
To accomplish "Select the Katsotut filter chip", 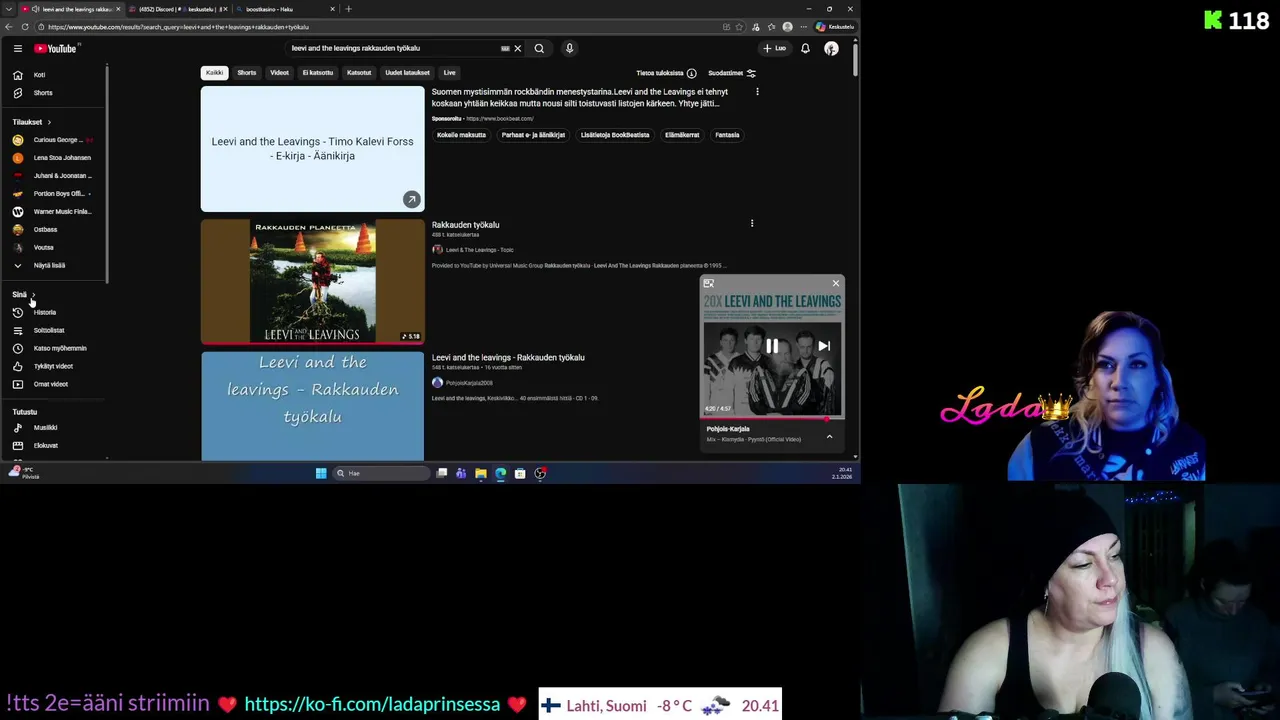I will tap(359, 73).
